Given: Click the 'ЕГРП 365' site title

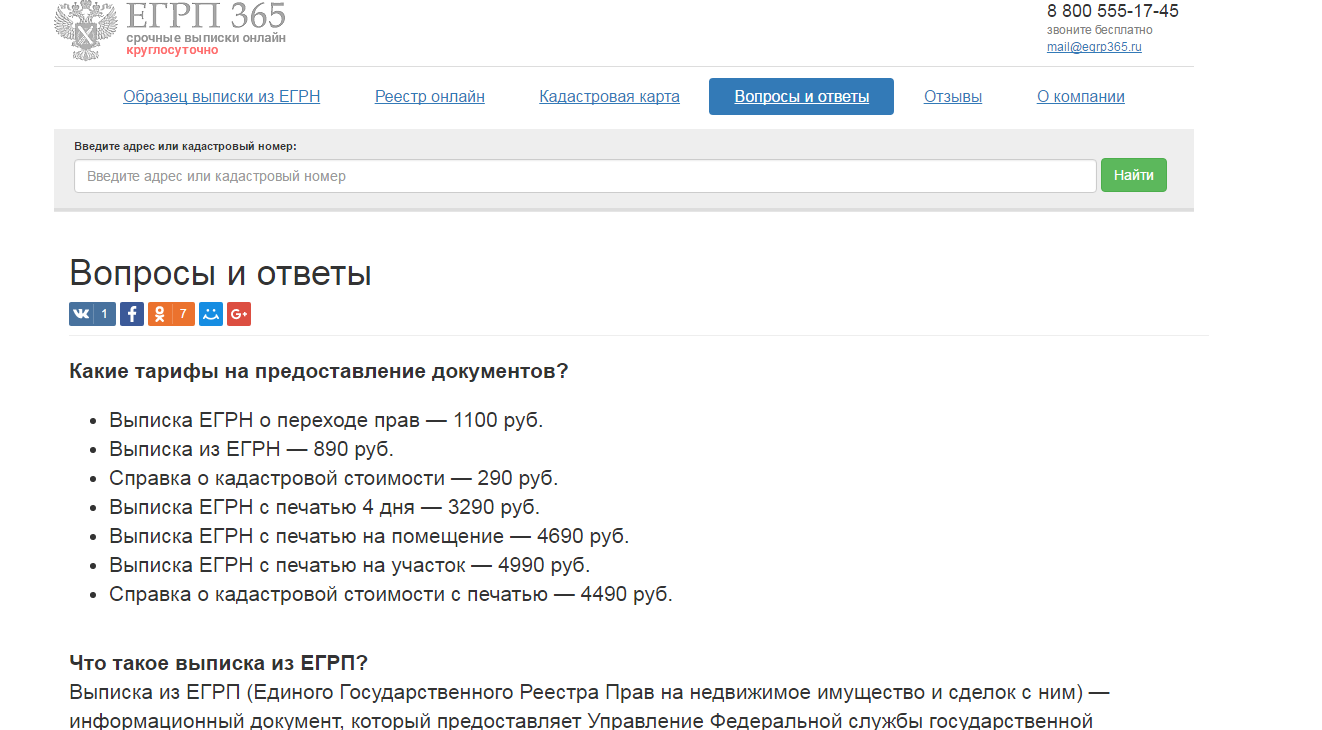Looking at the screenshot, I should pos(206,16).
